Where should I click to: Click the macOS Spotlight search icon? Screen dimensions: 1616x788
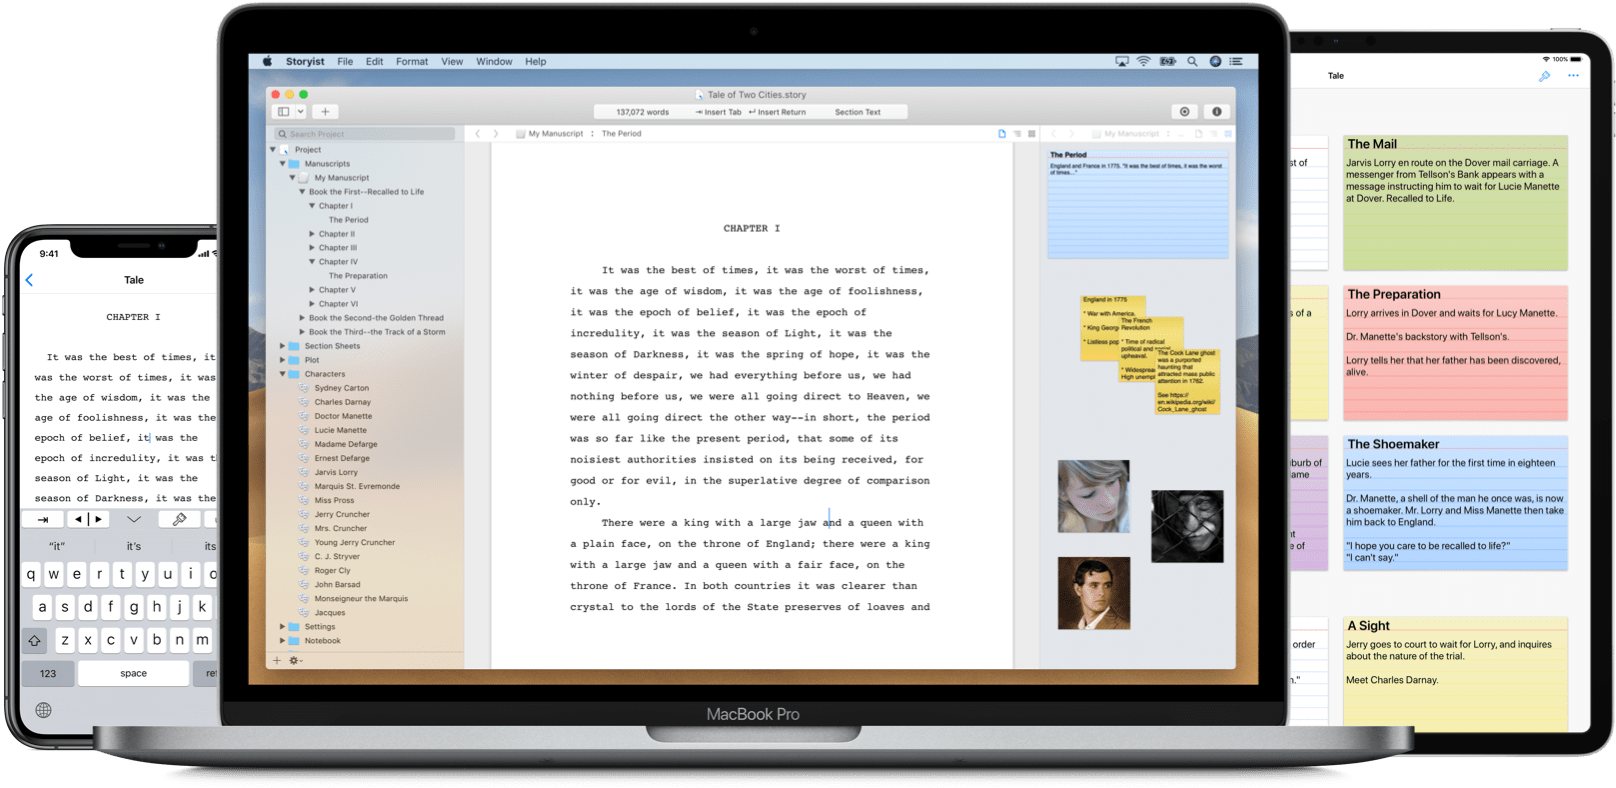pyautogui.click(x=1192, y=62)
